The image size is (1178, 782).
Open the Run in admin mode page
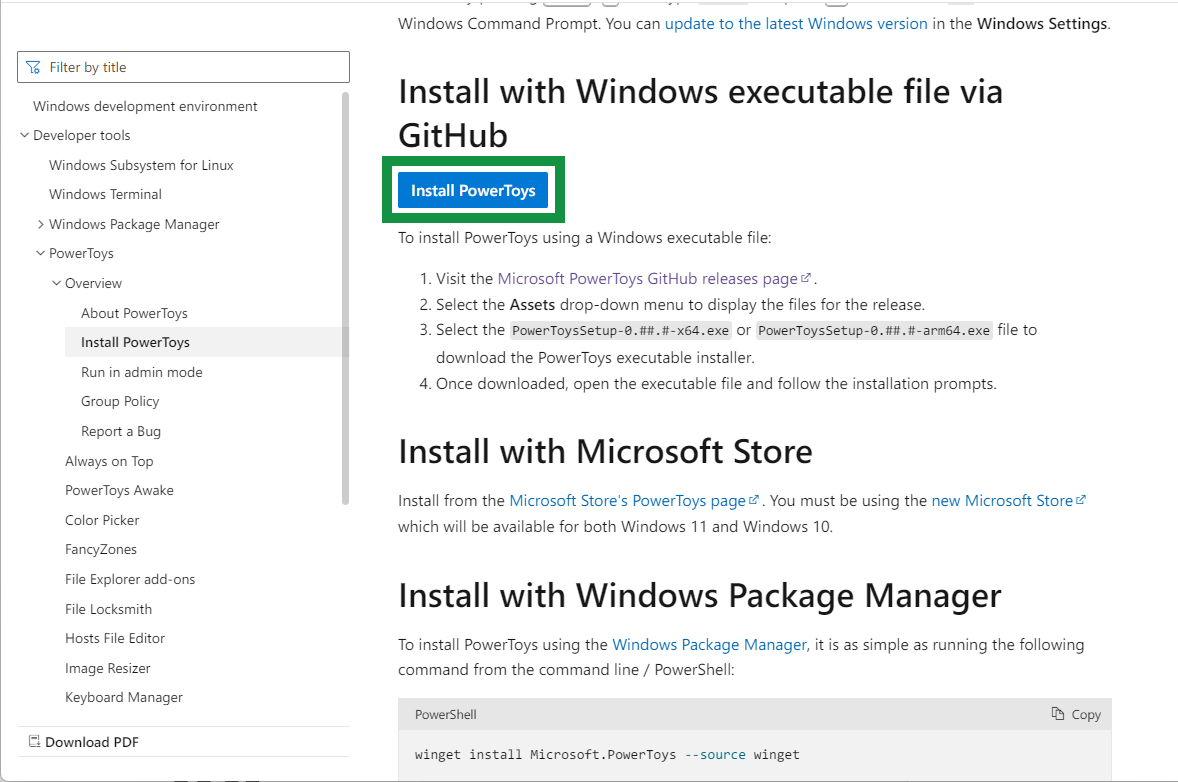142,372
